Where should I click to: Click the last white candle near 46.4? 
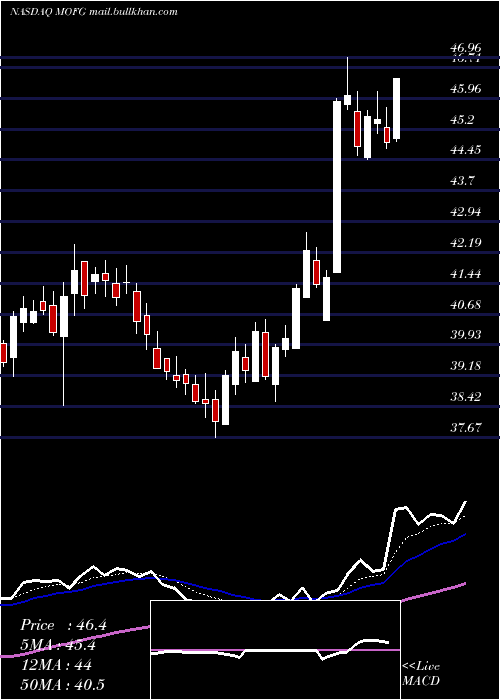(x=396, y=108)
